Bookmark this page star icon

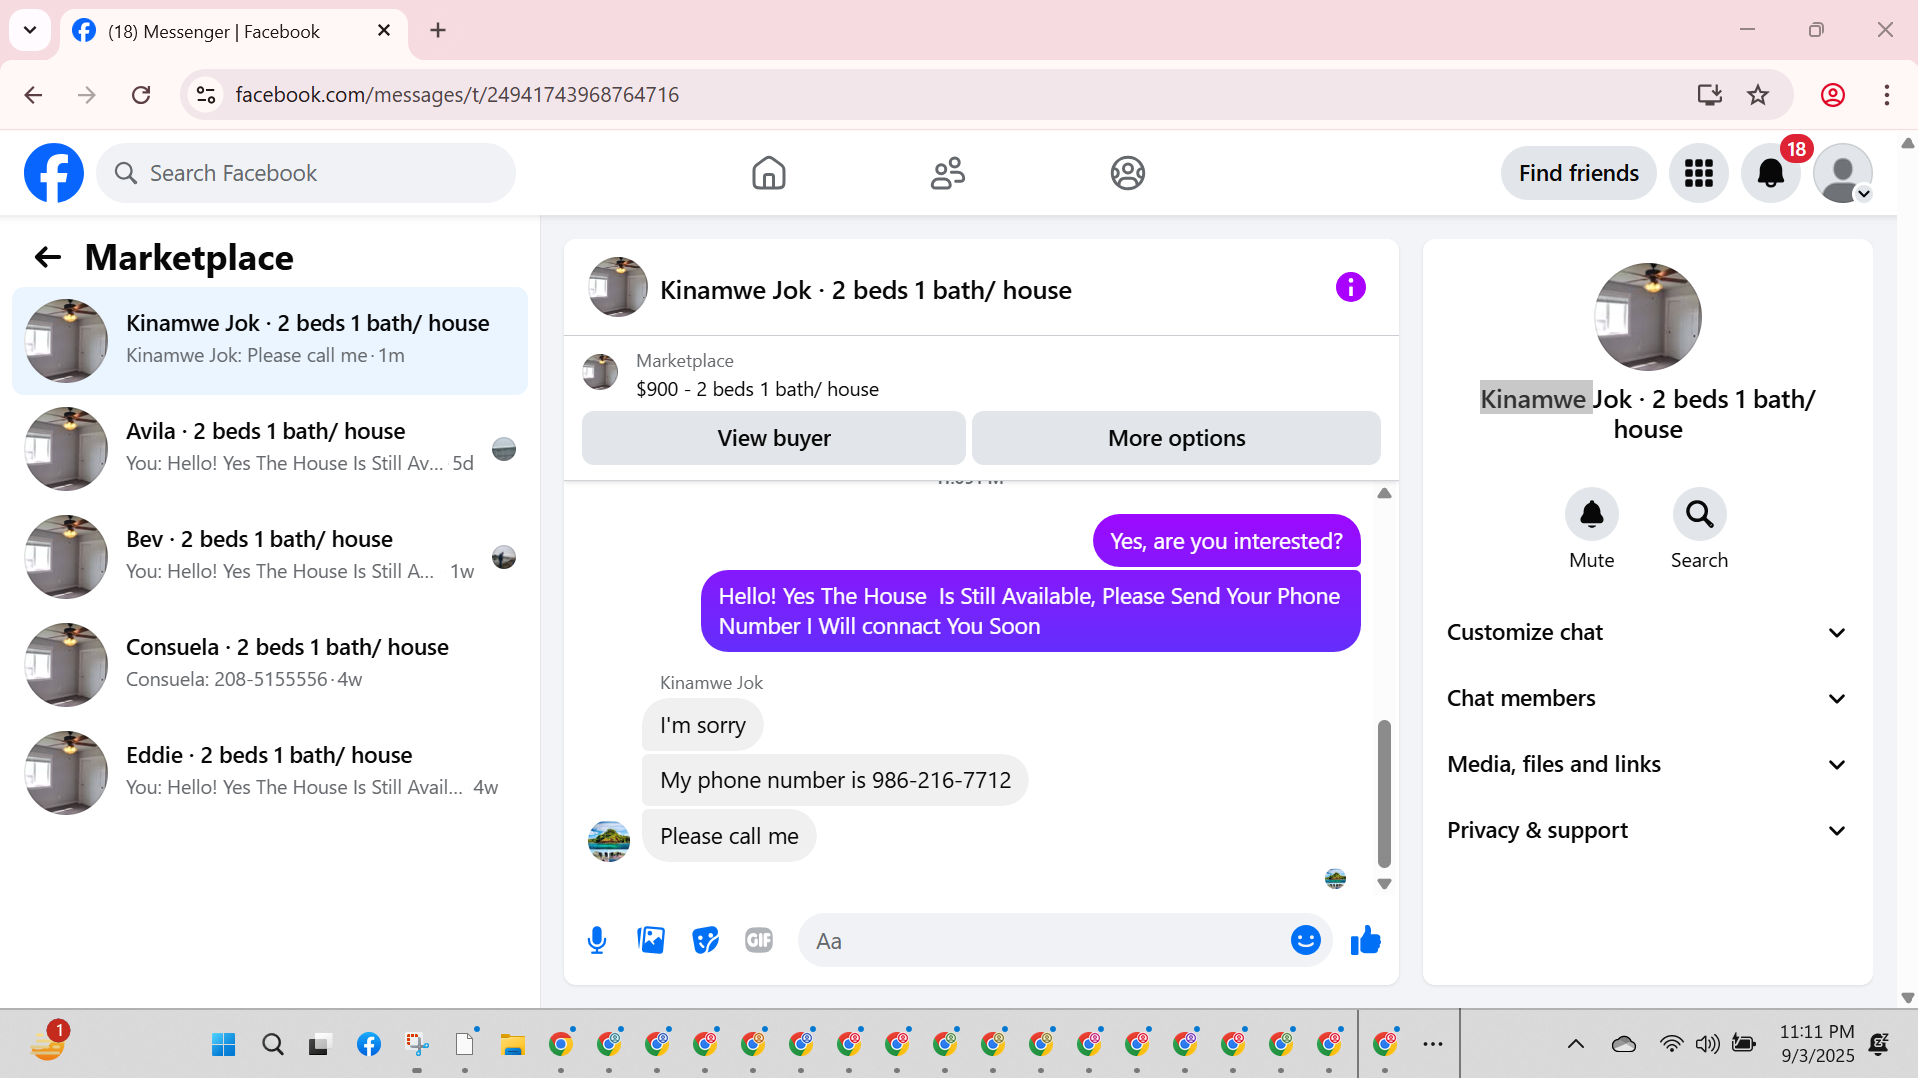pos(1758,95)
